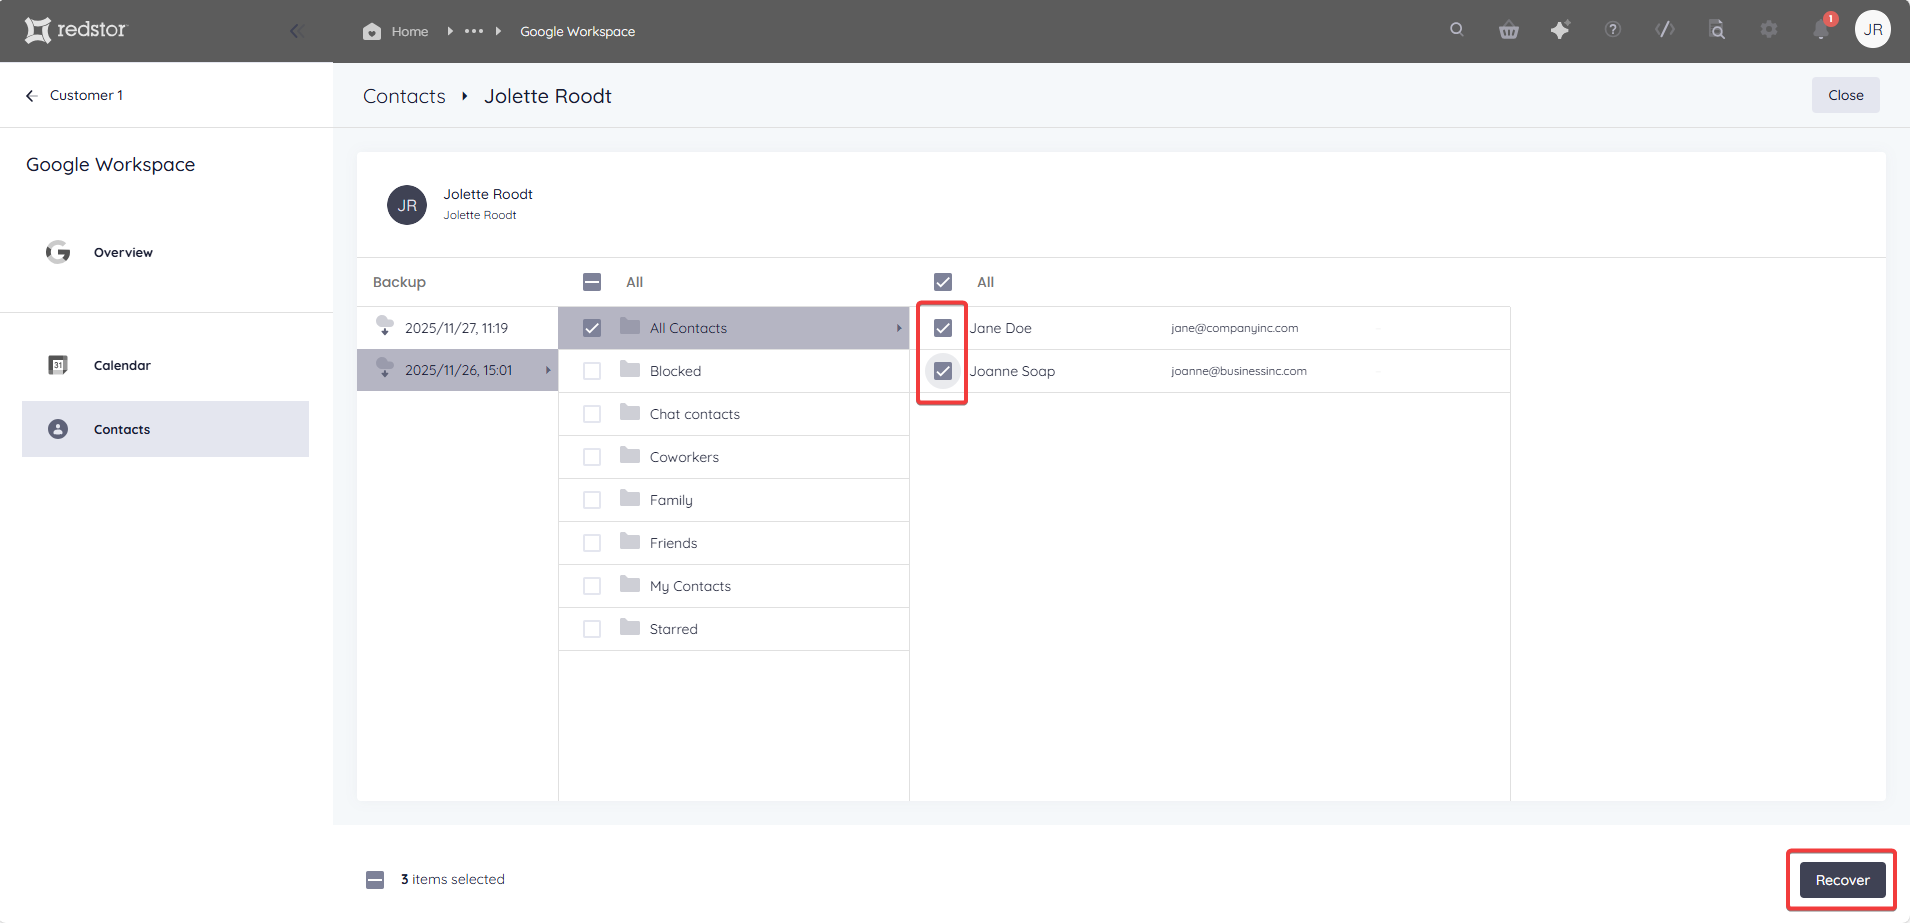This screenshot has width=1910, height=923.
Task: Collapse the sidebar with the chevron icon
Action: coord(295,31)
